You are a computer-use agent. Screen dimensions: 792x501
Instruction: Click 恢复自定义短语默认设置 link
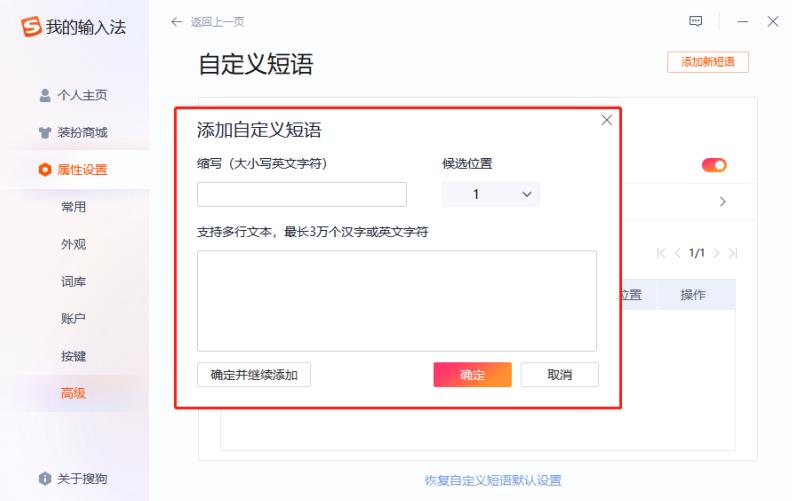point(493,480)
